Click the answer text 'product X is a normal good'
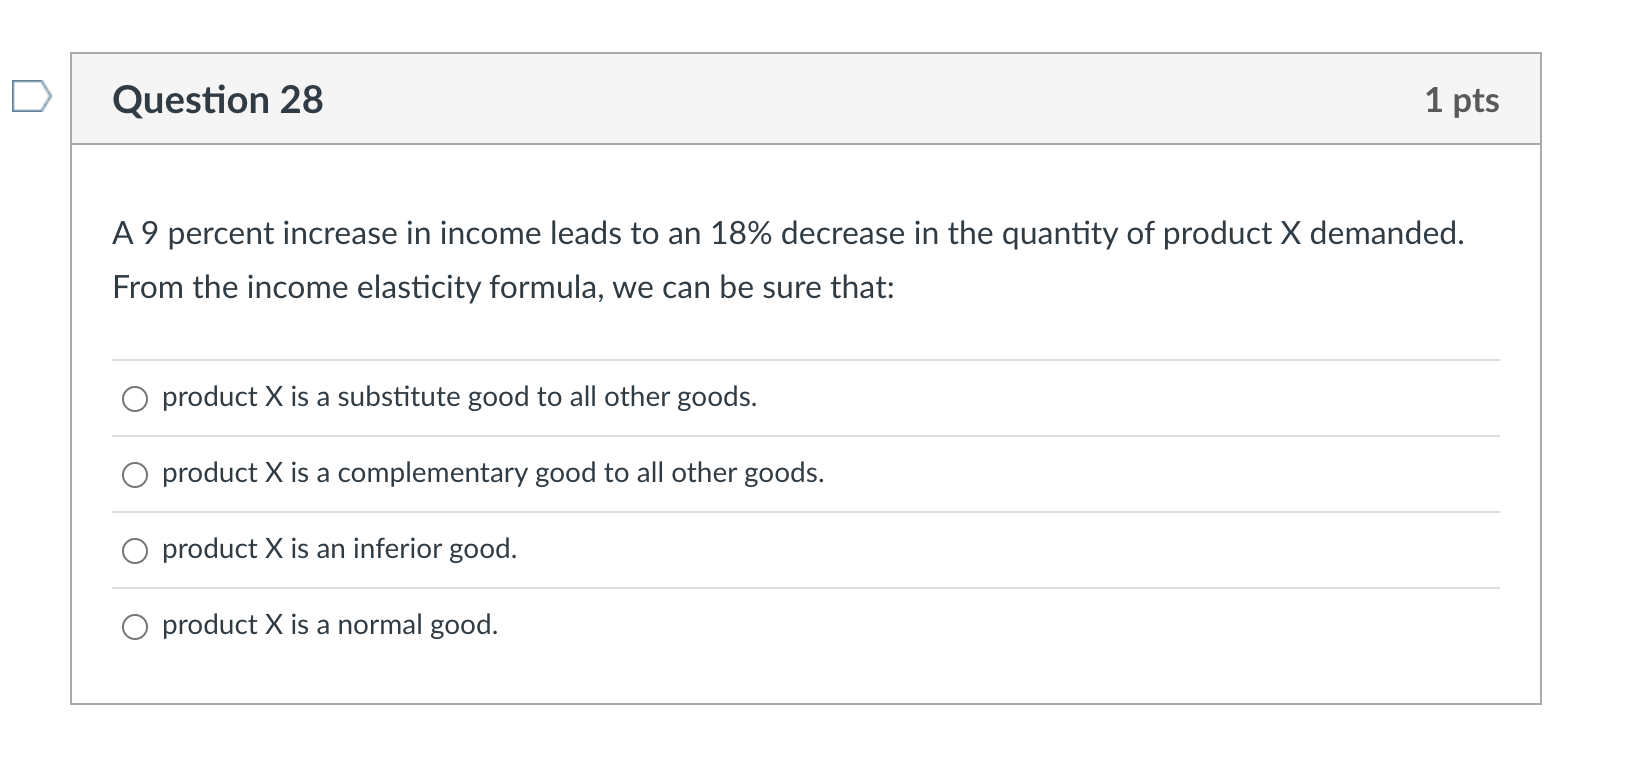The image size is (1652, 760). [x=330, y=625]
